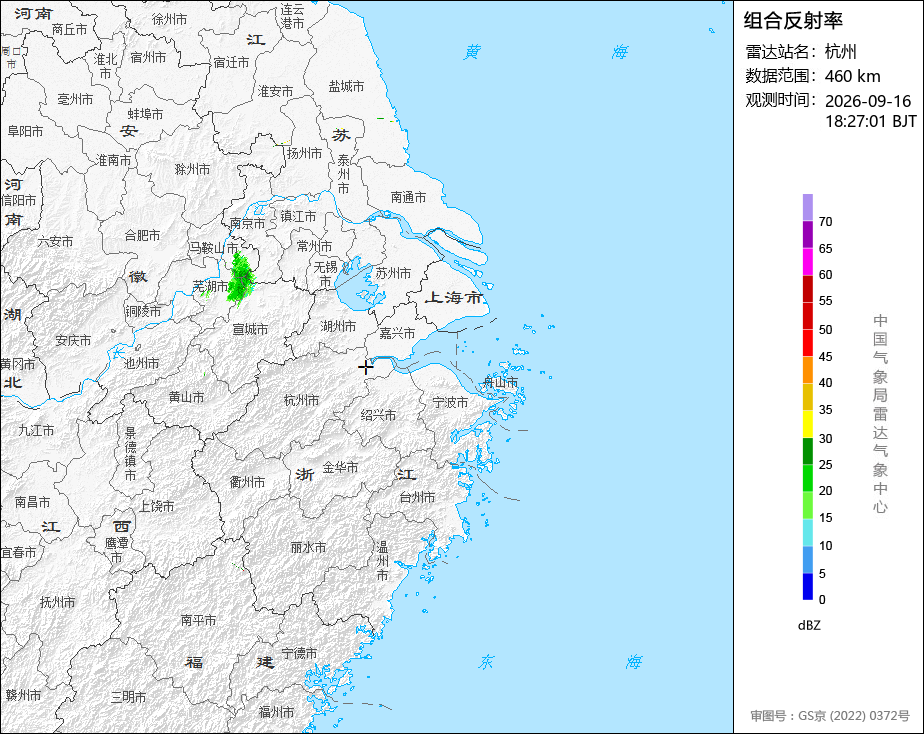Screen dimensions: 924x734
Task: Select the 20 dBZ green legend swatch
Action: (x=807, y=478)
